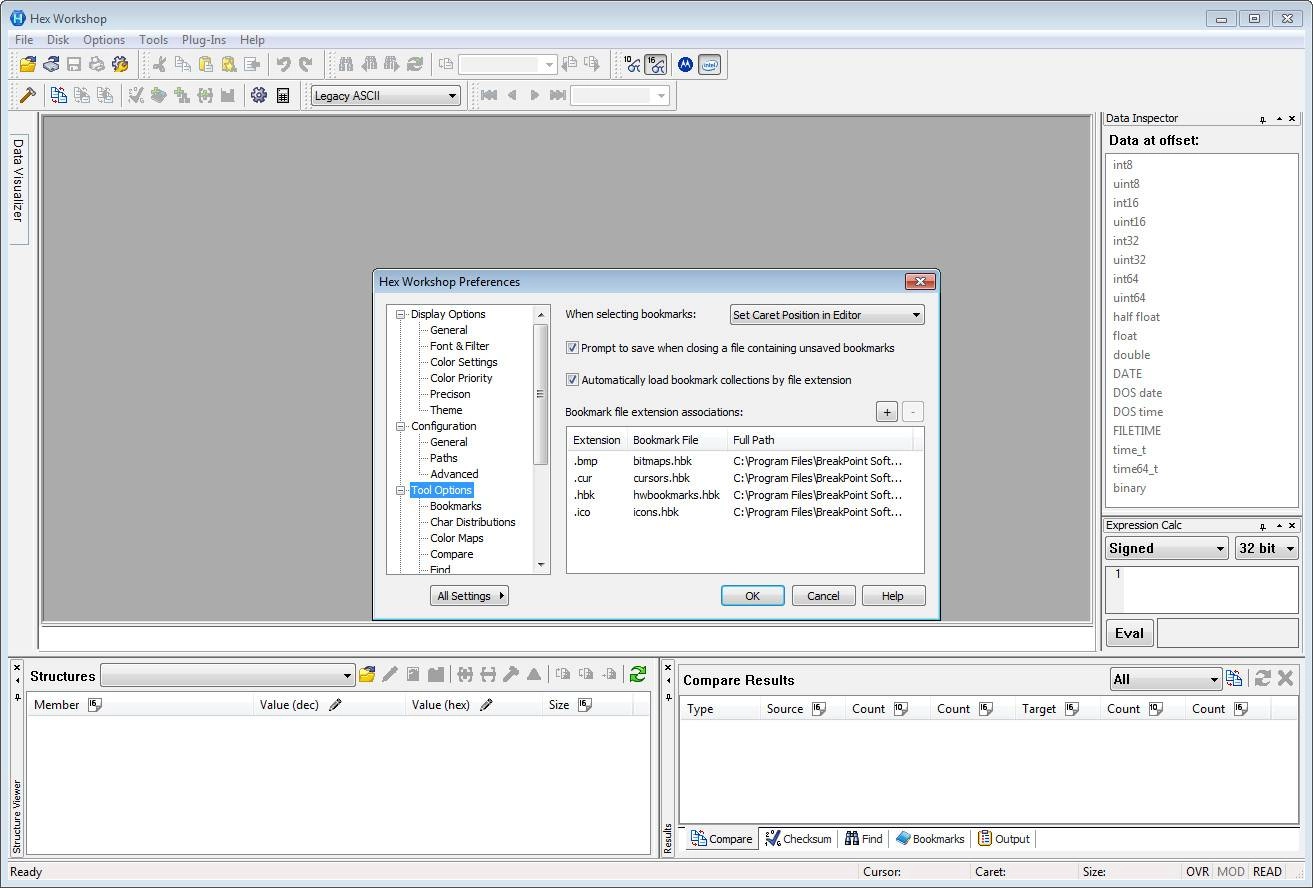Open structure library folder icon in Structures panel
The image size is (1313, 888).
coord(367,675)
